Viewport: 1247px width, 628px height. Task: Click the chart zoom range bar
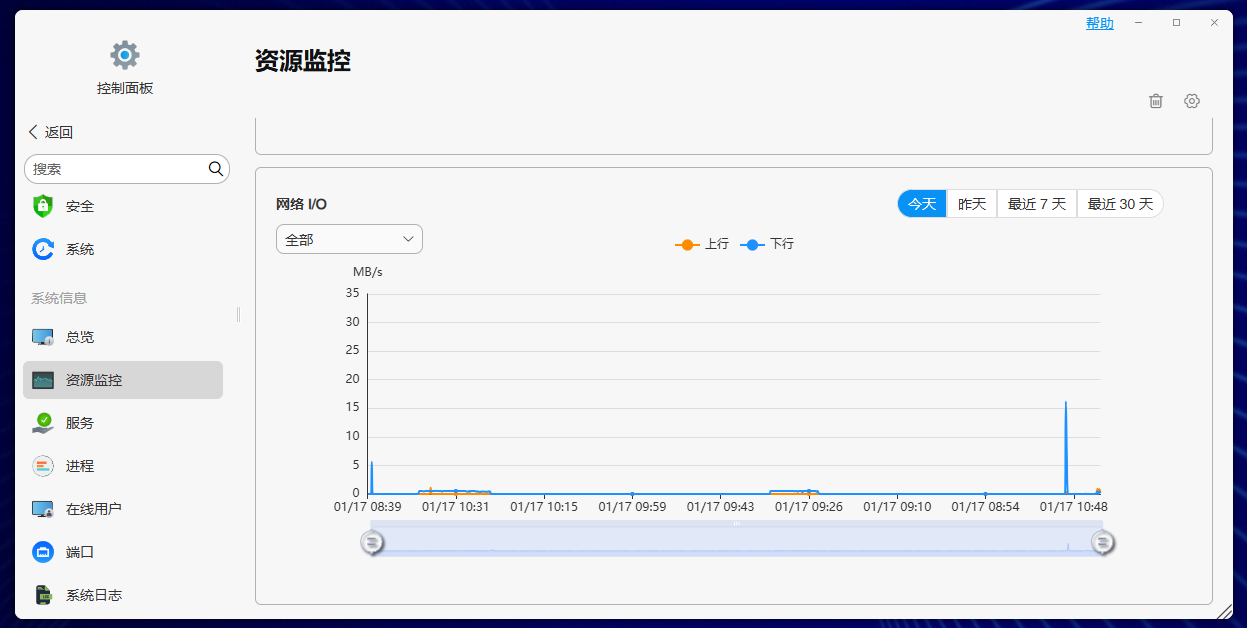737,538
